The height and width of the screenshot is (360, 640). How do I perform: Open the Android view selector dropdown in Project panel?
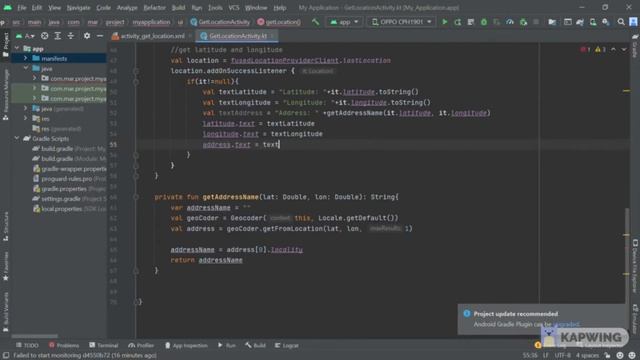tap(25, 36)
